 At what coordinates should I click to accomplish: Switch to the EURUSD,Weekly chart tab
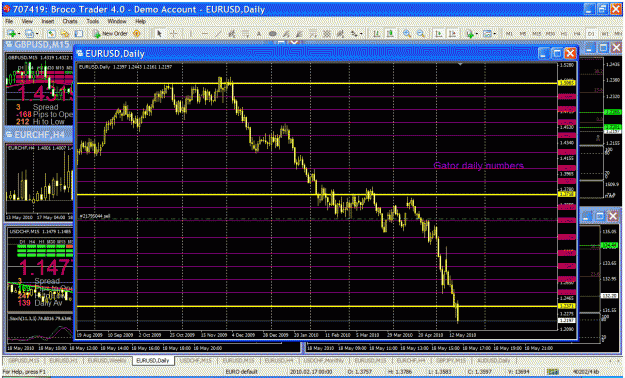pos(107,360)
